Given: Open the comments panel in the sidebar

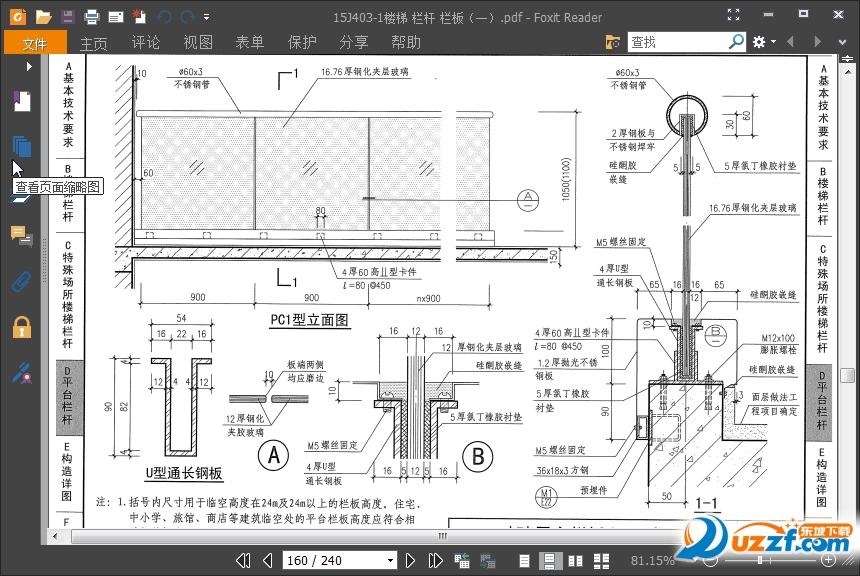Looking at the screenshot, I should click(22, 237).
